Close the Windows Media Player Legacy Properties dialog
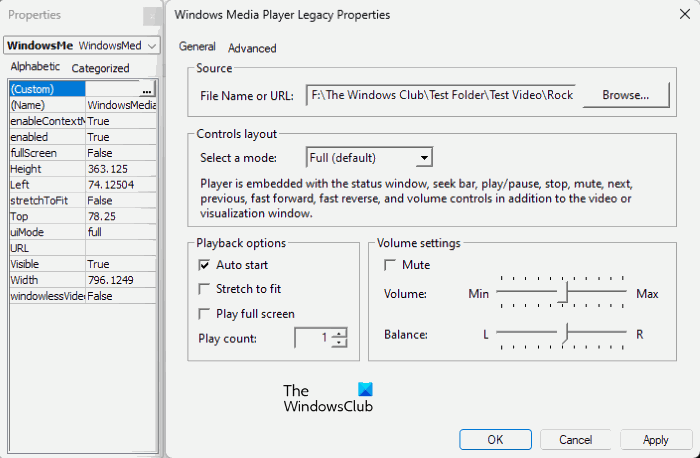The width and height of the screenshot is (700, 458). coord(684,14)
